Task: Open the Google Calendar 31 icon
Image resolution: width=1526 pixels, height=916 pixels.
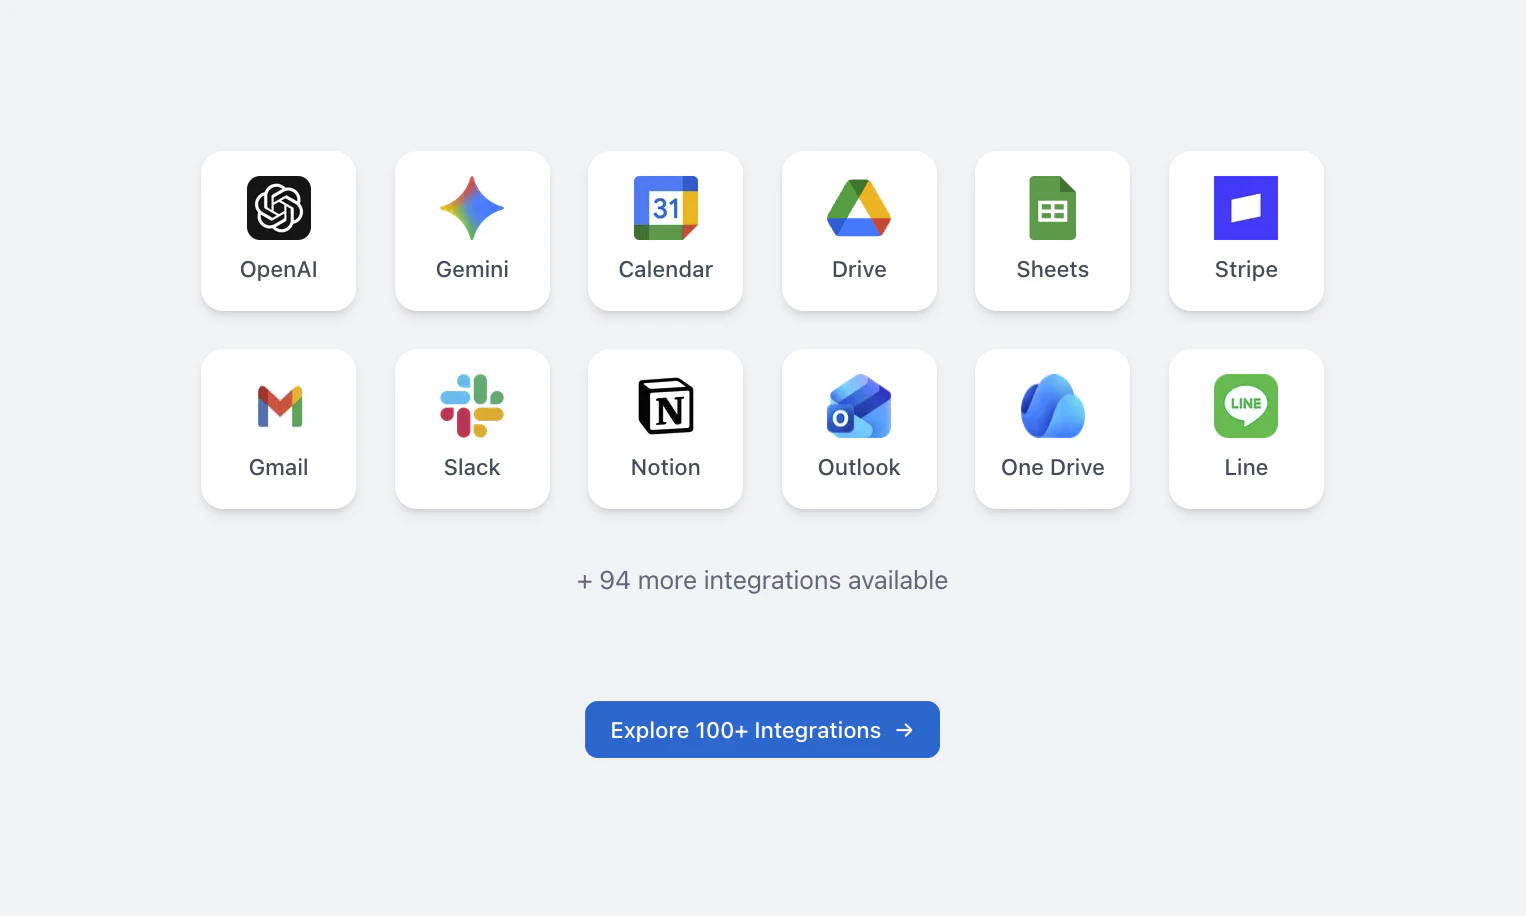Action: [666, 208]
